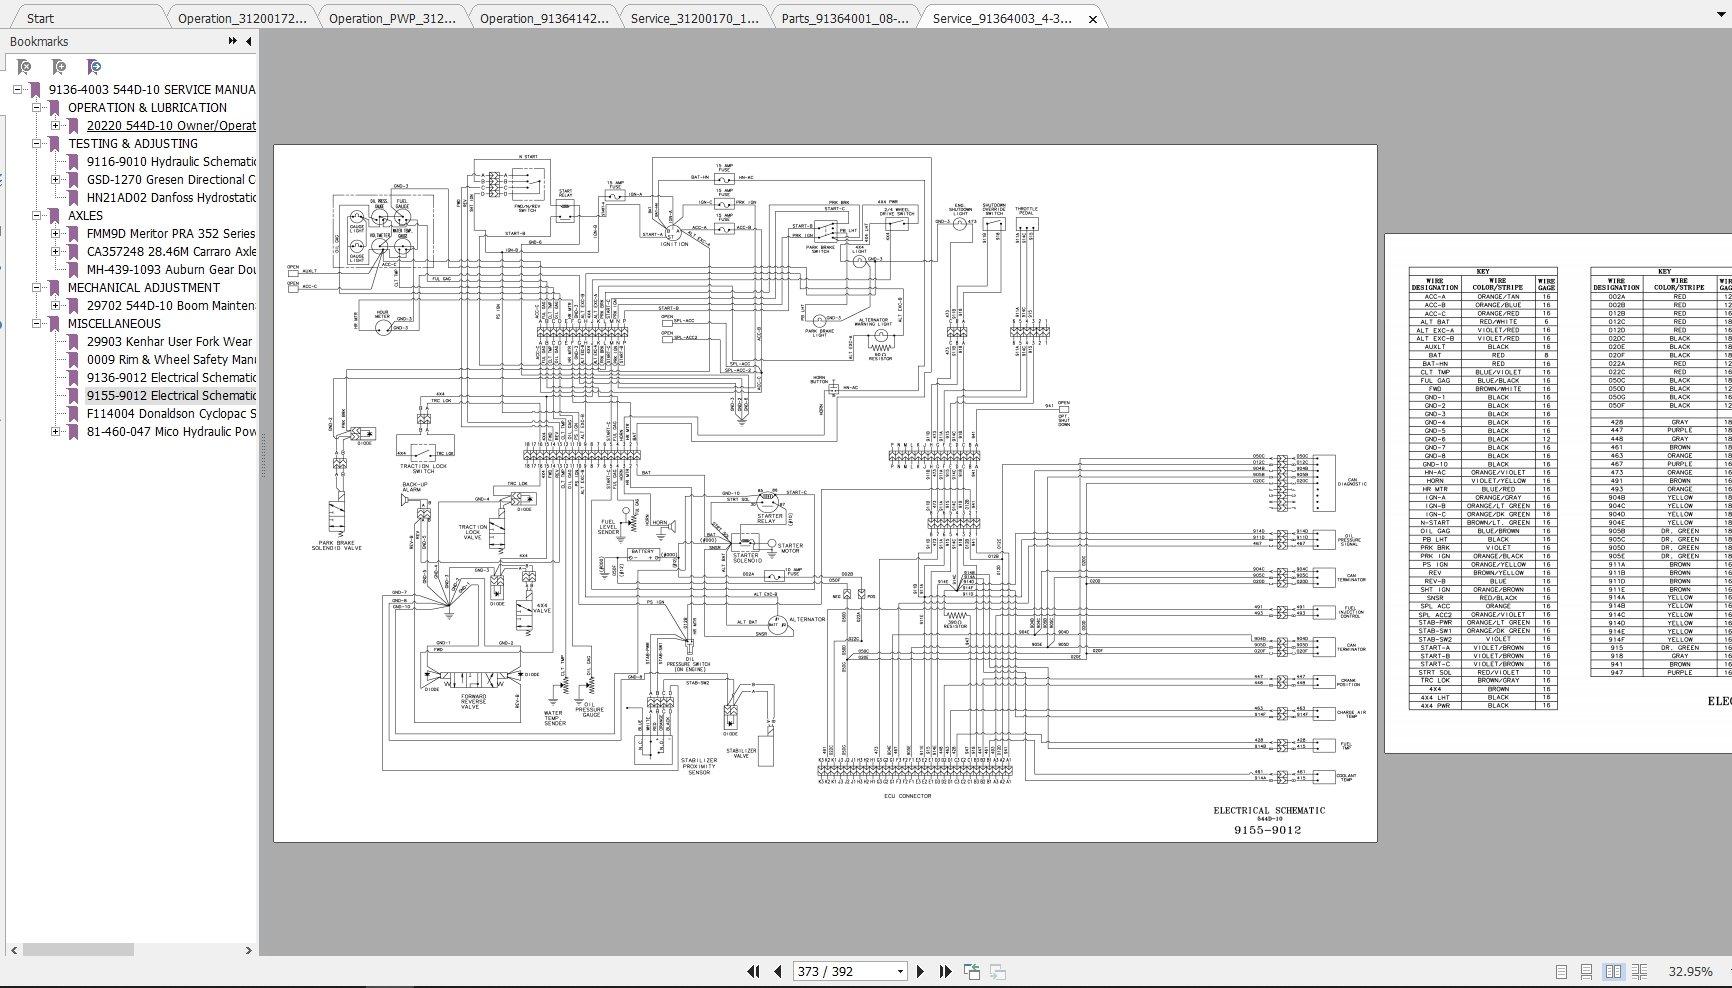Click the previous view navigation icon

tap(971, 971)
